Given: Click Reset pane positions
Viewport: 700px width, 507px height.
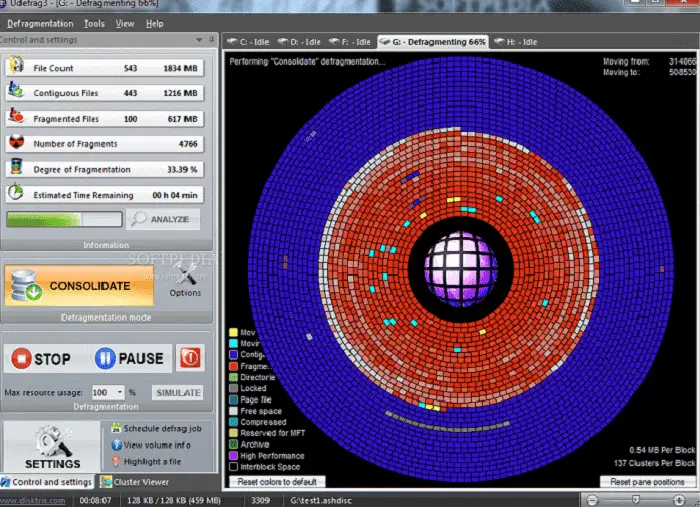Looking at the screenshot, I should click(x=647, y=482).
